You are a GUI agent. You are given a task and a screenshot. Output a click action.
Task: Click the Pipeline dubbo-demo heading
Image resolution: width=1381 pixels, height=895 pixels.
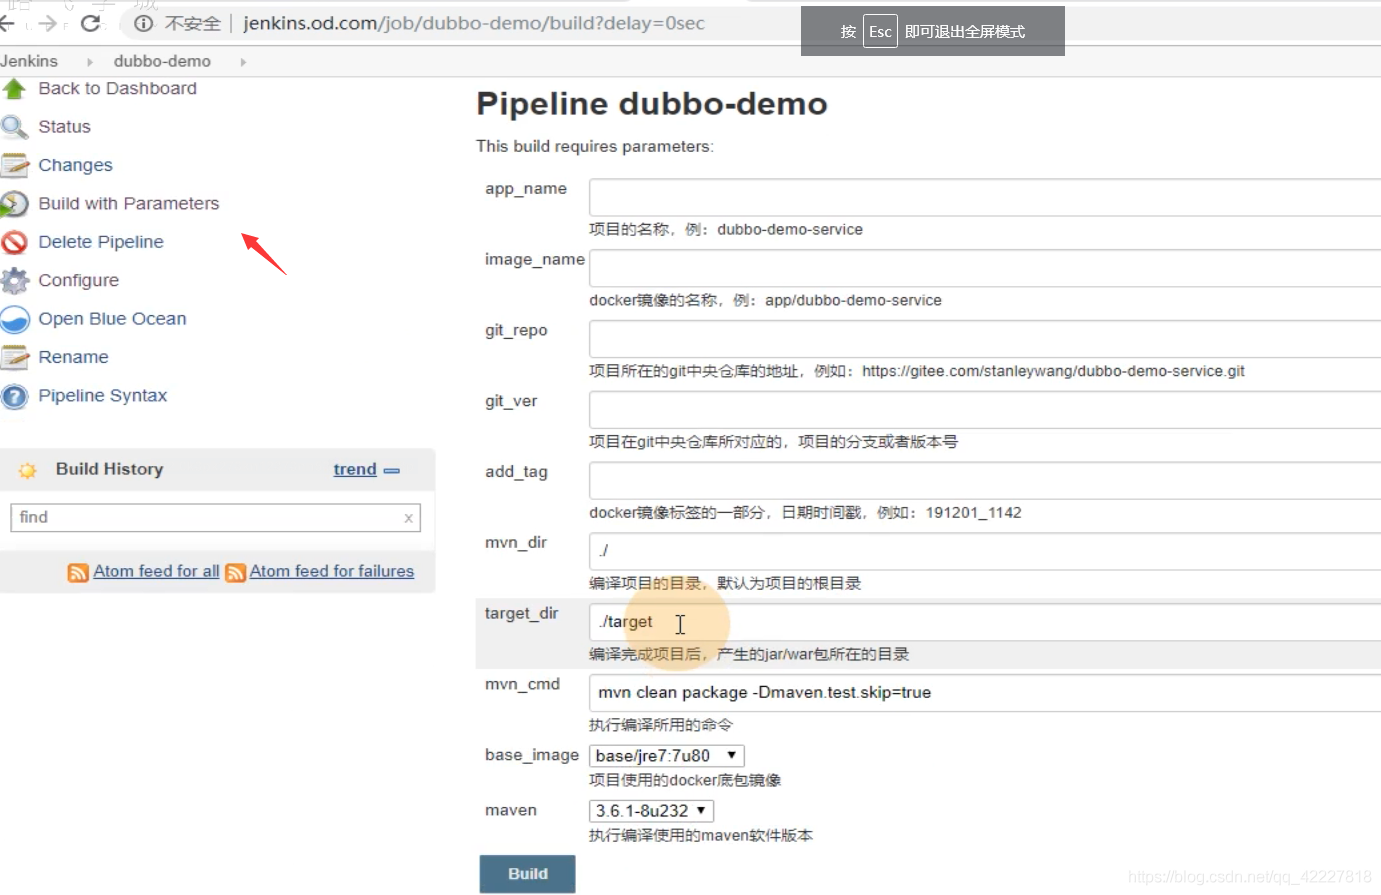[652, 104]
